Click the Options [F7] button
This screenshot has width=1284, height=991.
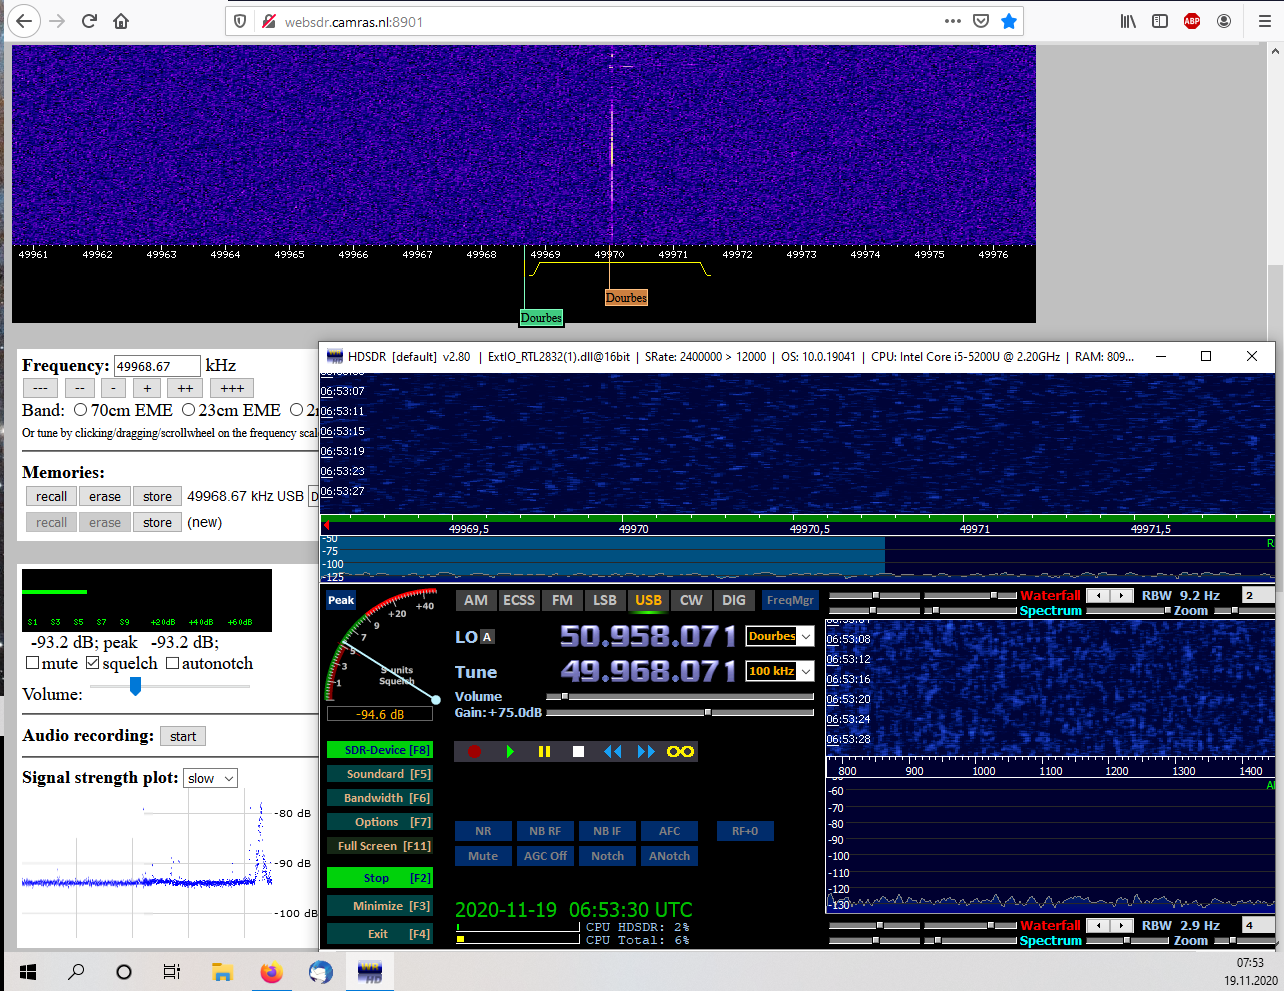coord(380,822)
